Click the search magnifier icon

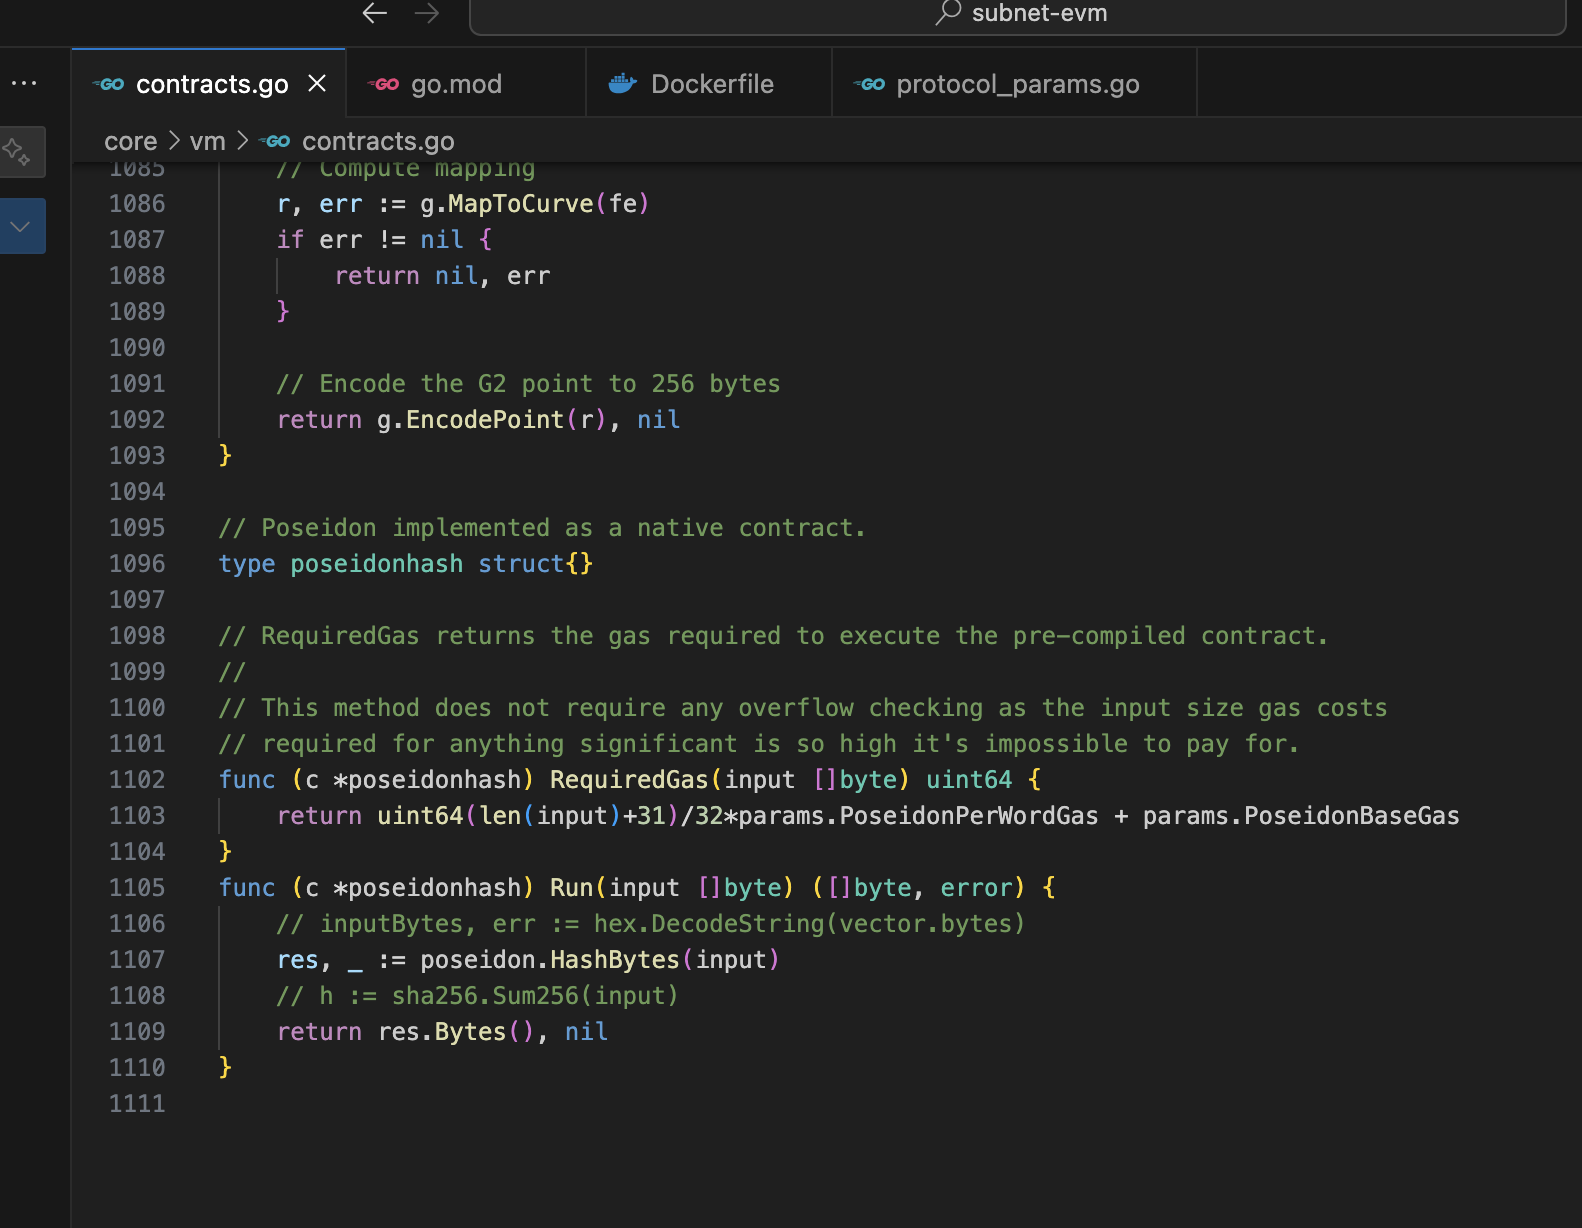[948, 12]
